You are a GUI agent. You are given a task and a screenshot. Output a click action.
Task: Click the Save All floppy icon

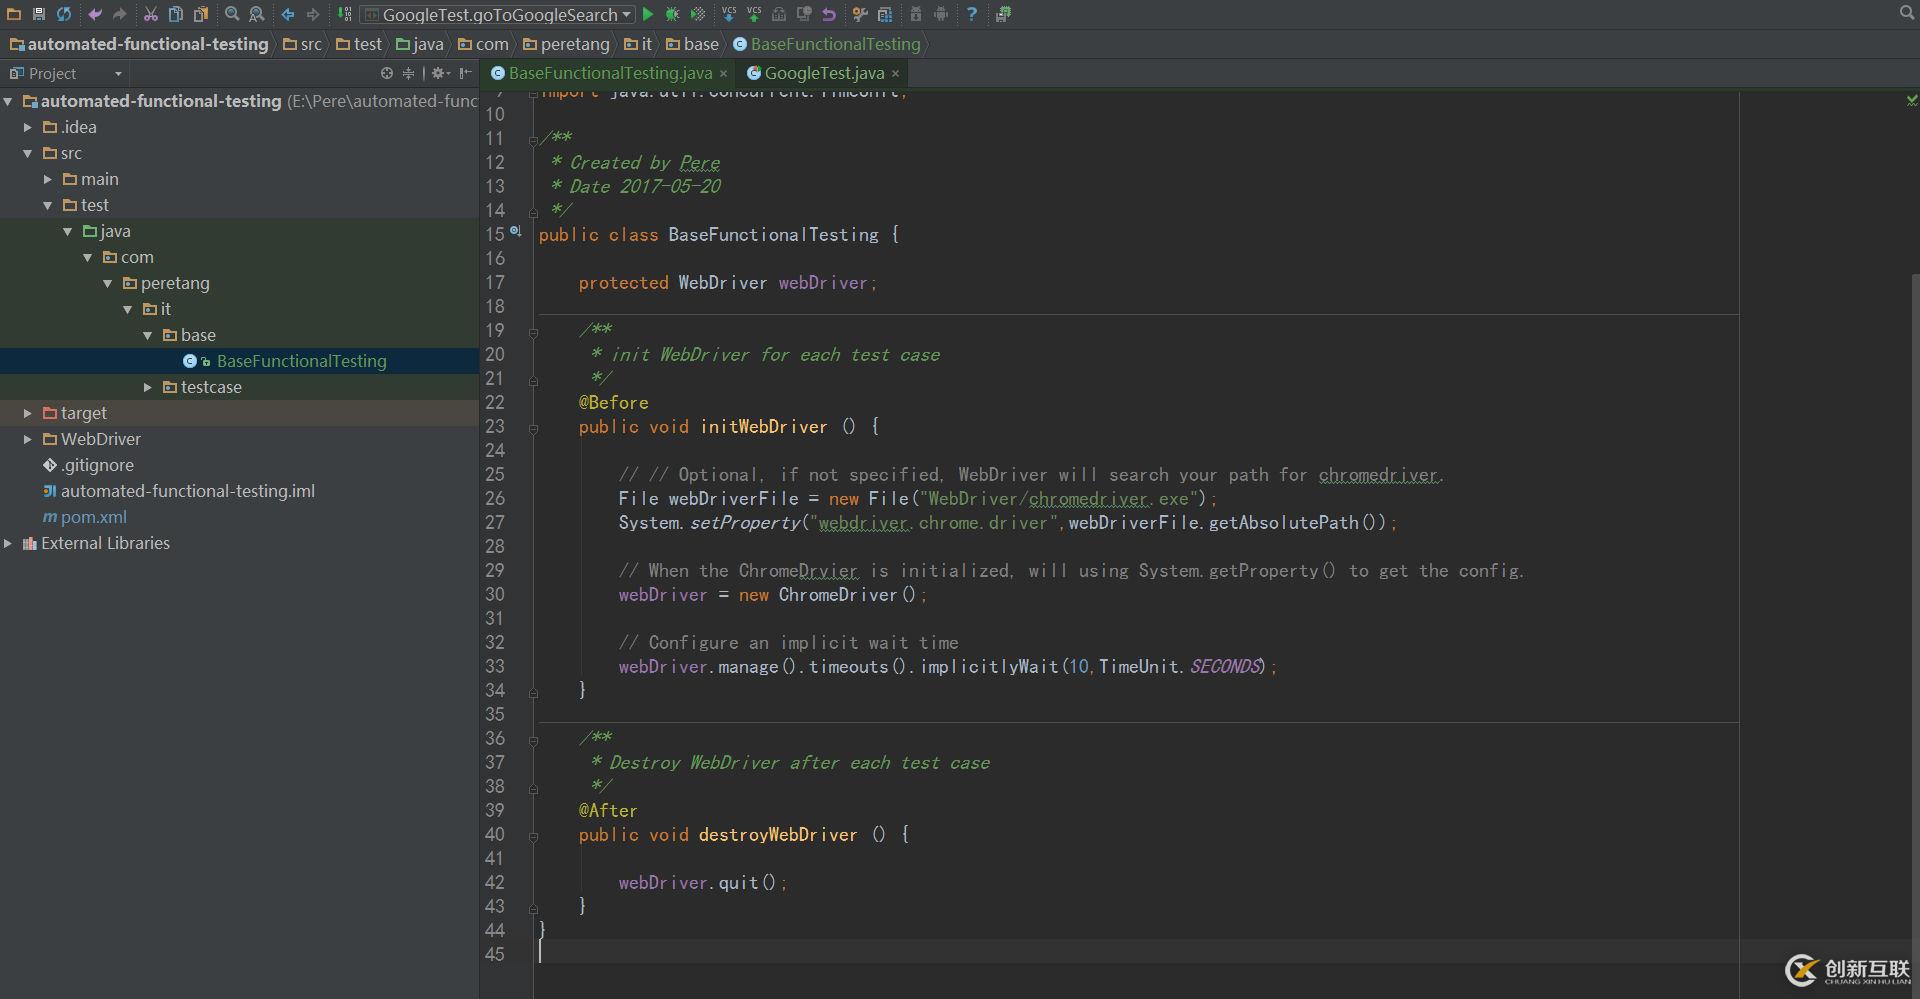tap(39, 14)
